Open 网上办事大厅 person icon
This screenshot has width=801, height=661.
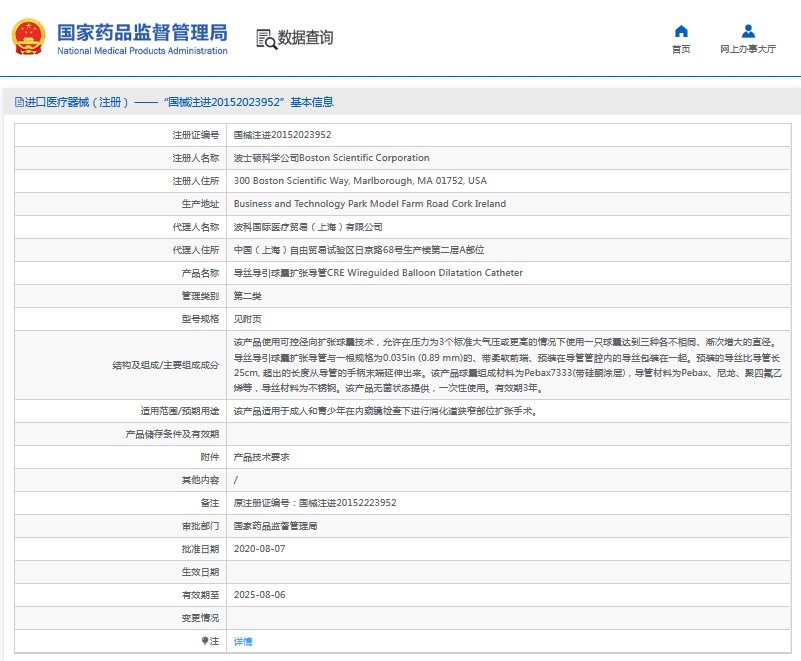point(748,31)
